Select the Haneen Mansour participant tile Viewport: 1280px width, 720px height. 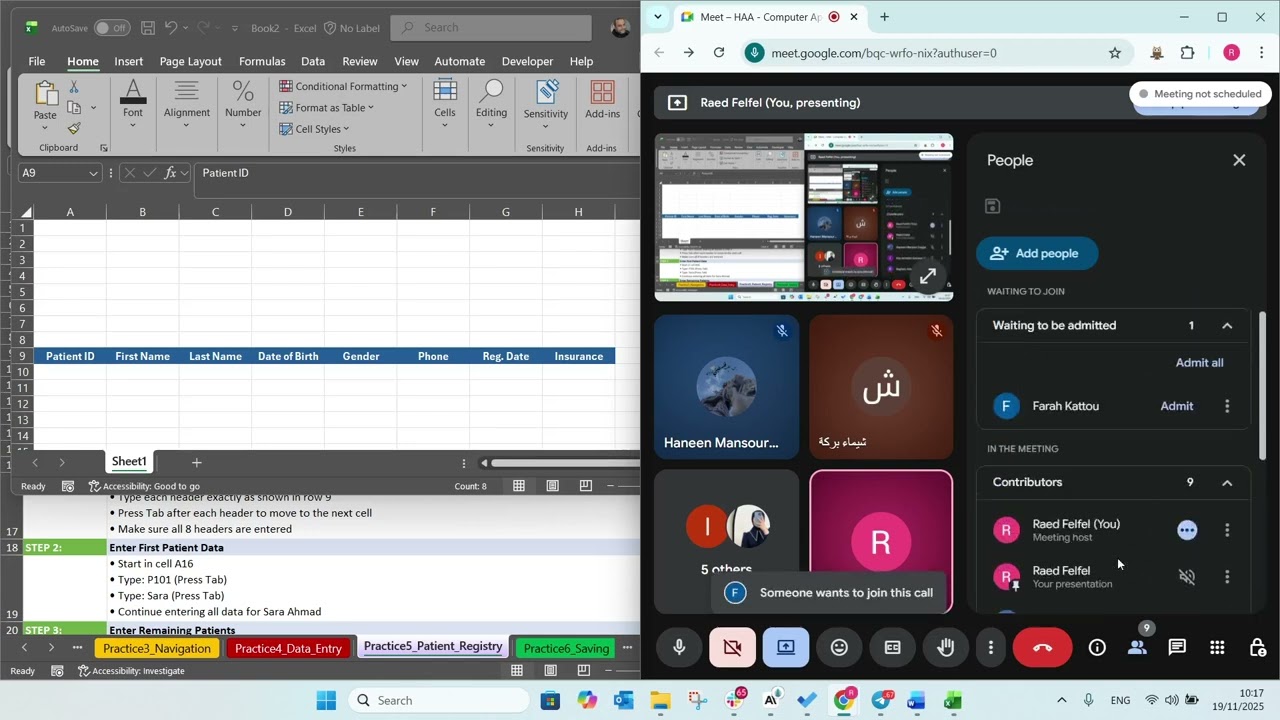(x=727, y=387)
